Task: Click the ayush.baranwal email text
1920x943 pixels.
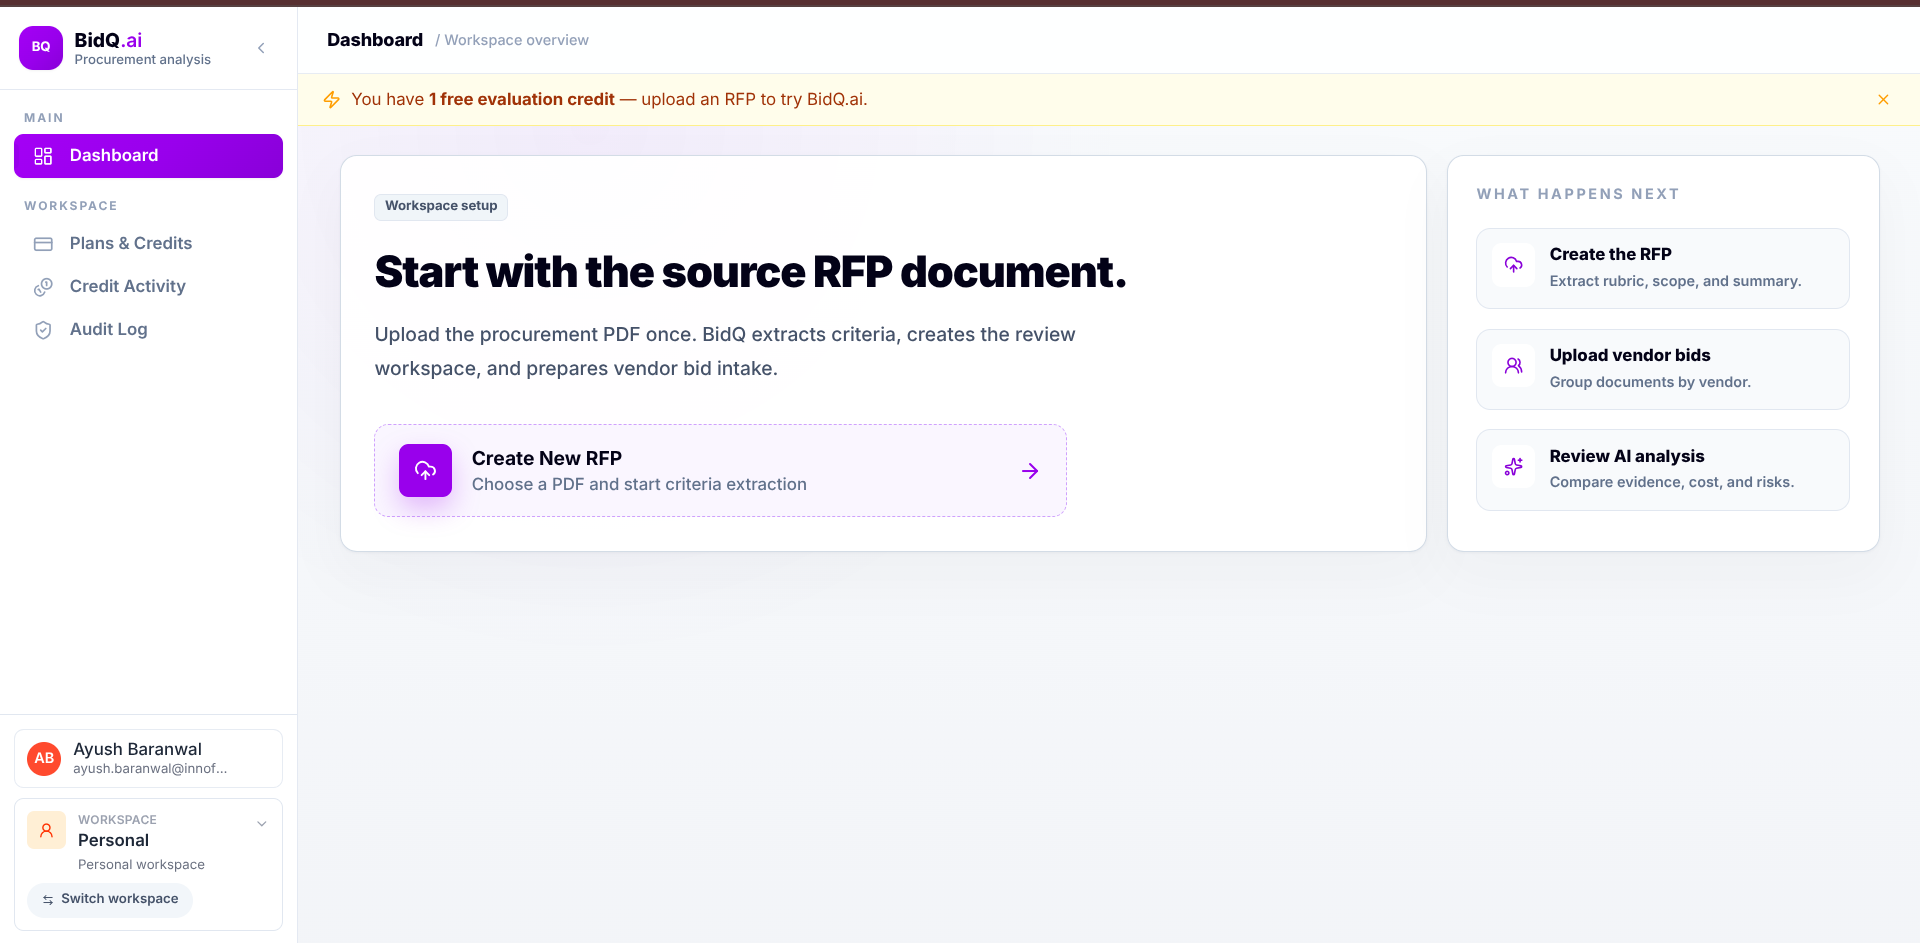Action: point(150,769)
